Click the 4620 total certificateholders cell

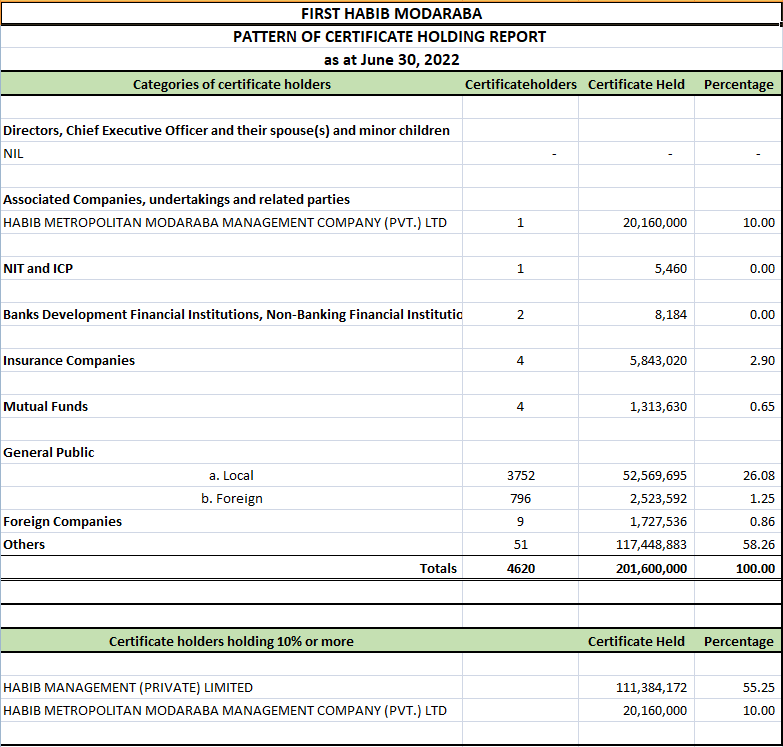(521, 568)
